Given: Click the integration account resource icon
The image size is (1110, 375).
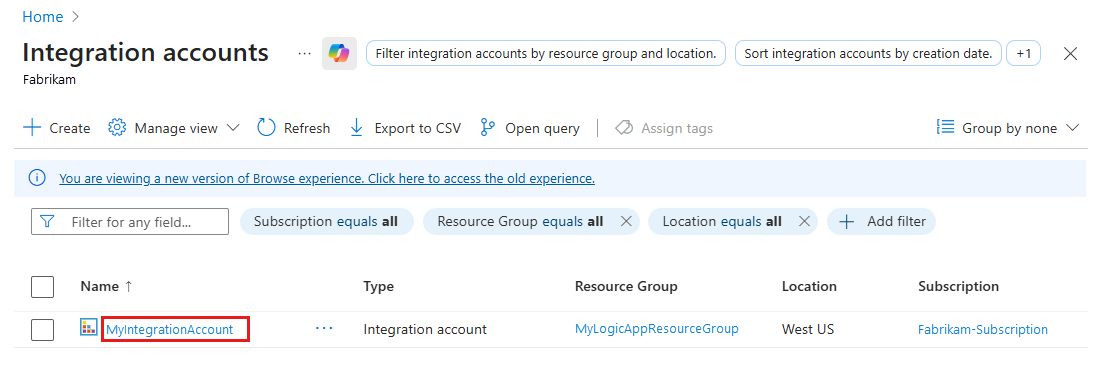Looking at the screenshot, I should [x=88, y=328].
